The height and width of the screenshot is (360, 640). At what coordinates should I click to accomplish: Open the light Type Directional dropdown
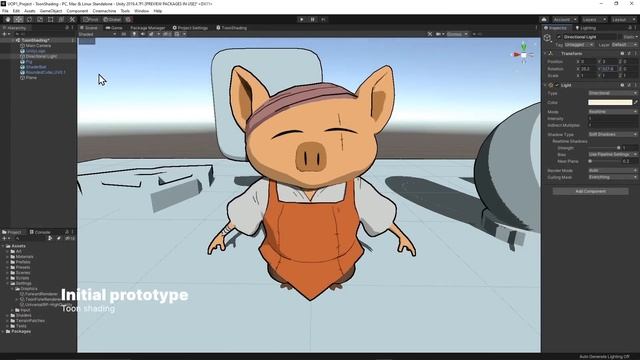click(x=612, y=93)
